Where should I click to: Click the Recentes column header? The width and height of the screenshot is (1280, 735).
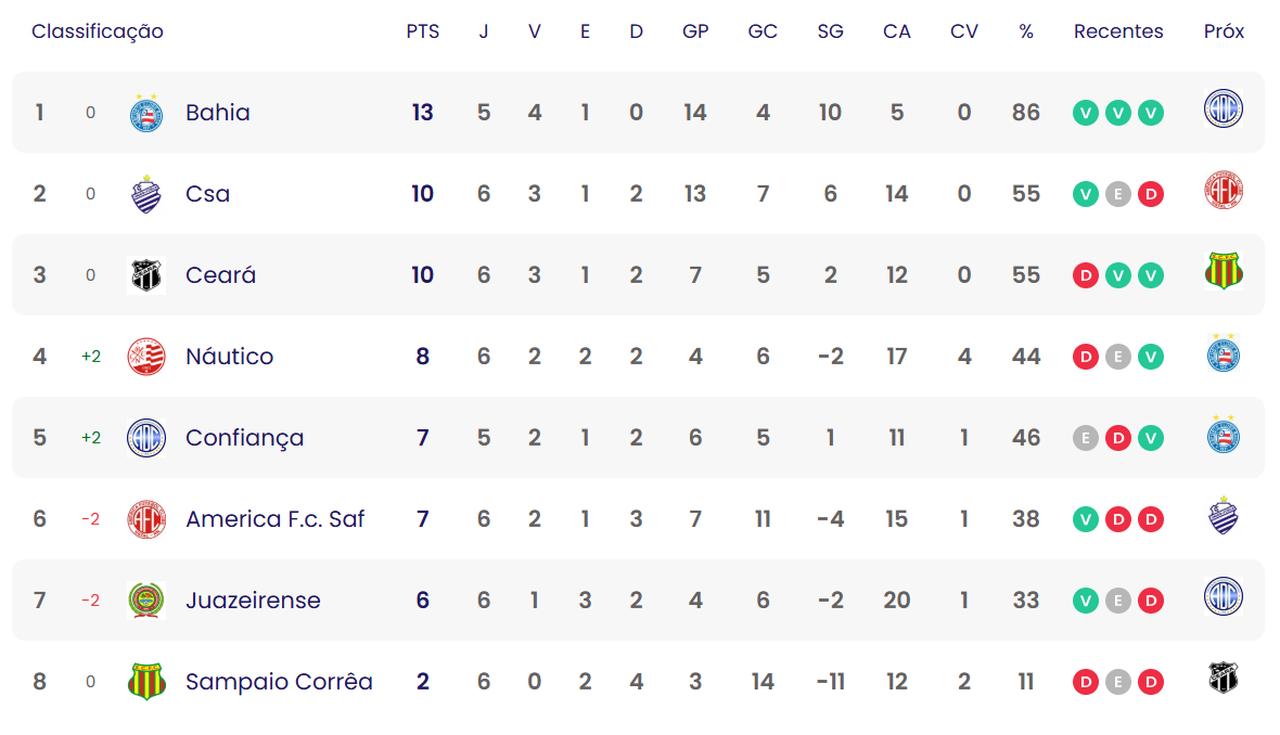point(1118,32)
